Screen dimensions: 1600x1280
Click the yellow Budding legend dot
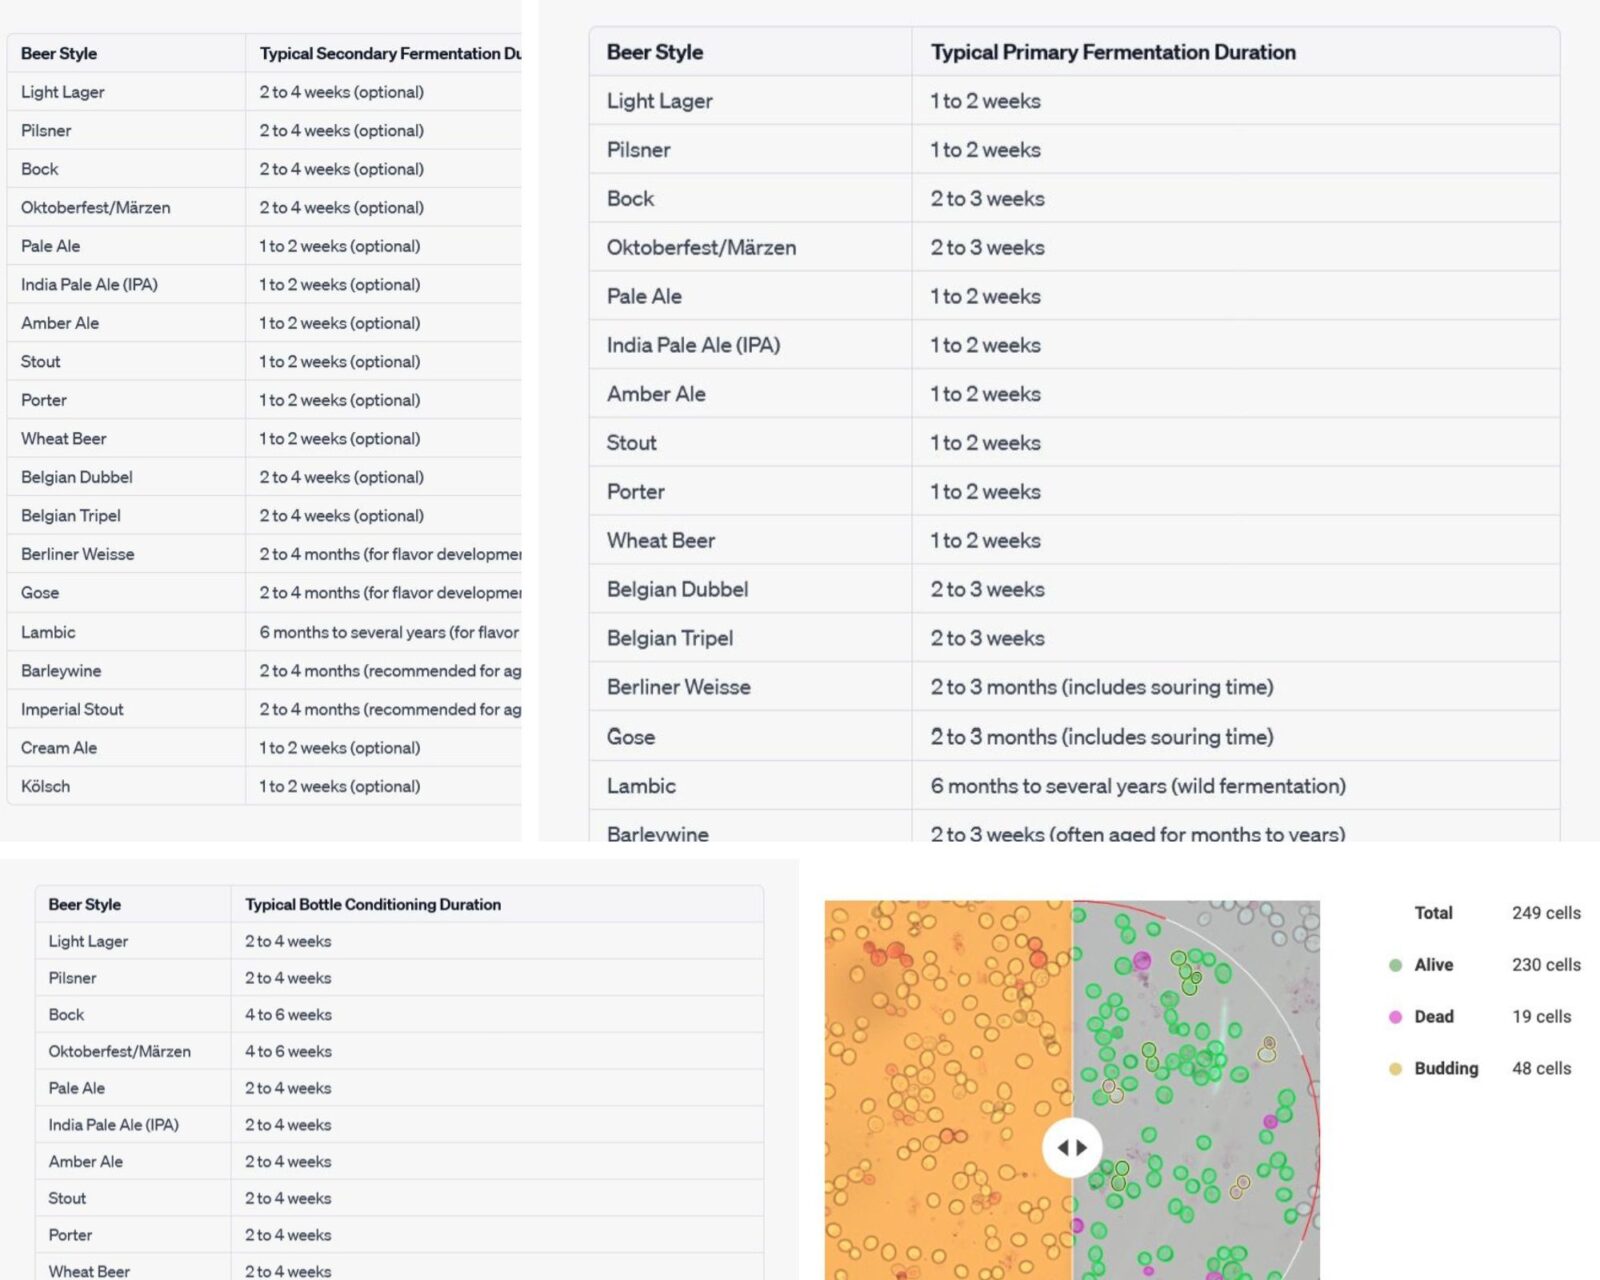click(x=1395, y=1069)
